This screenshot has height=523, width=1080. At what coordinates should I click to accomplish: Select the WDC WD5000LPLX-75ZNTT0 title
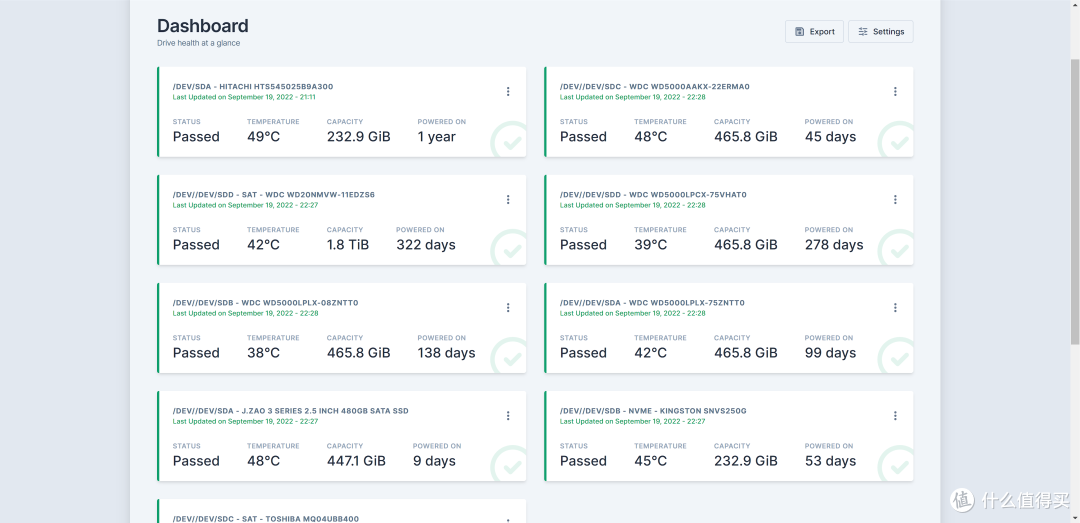tap(652, 303)
